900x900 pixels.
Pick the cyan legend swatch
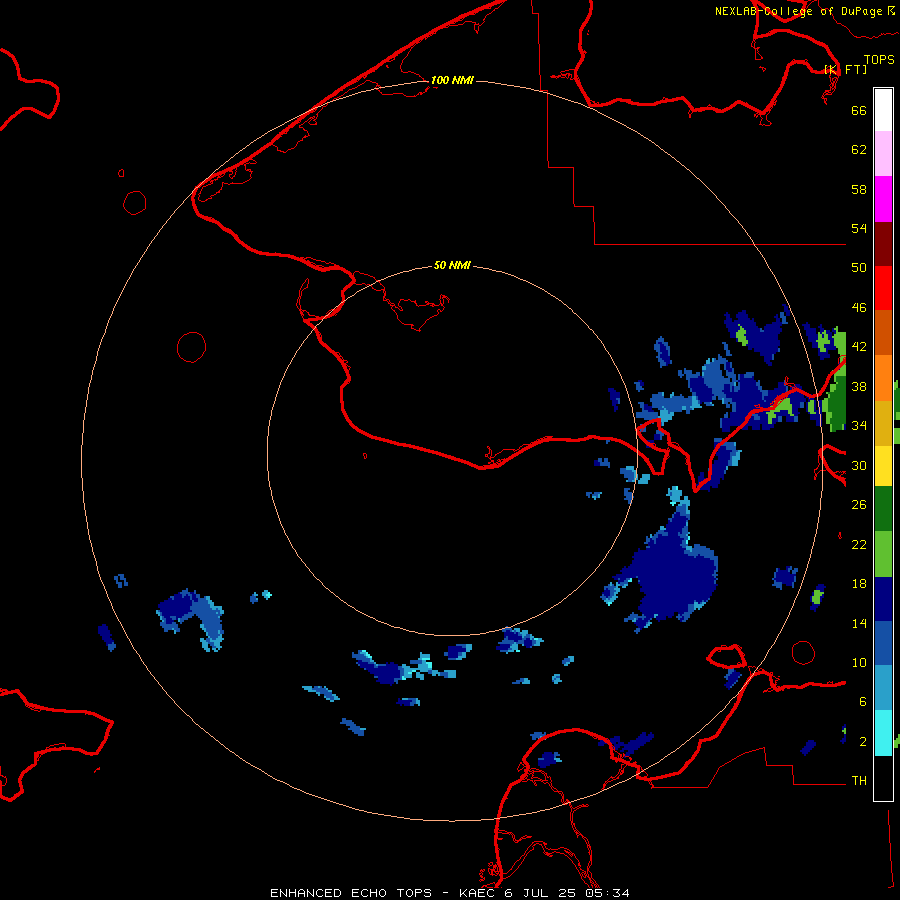click(883, 733)
